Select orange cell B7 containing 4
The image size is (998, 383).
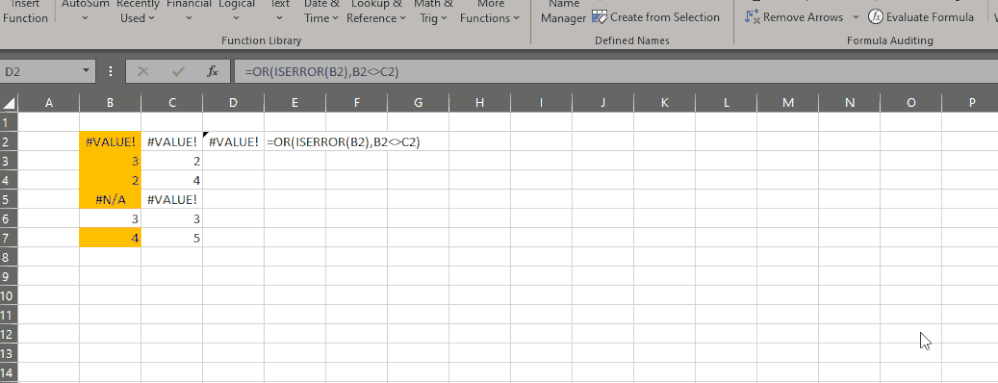pos(110,238)
